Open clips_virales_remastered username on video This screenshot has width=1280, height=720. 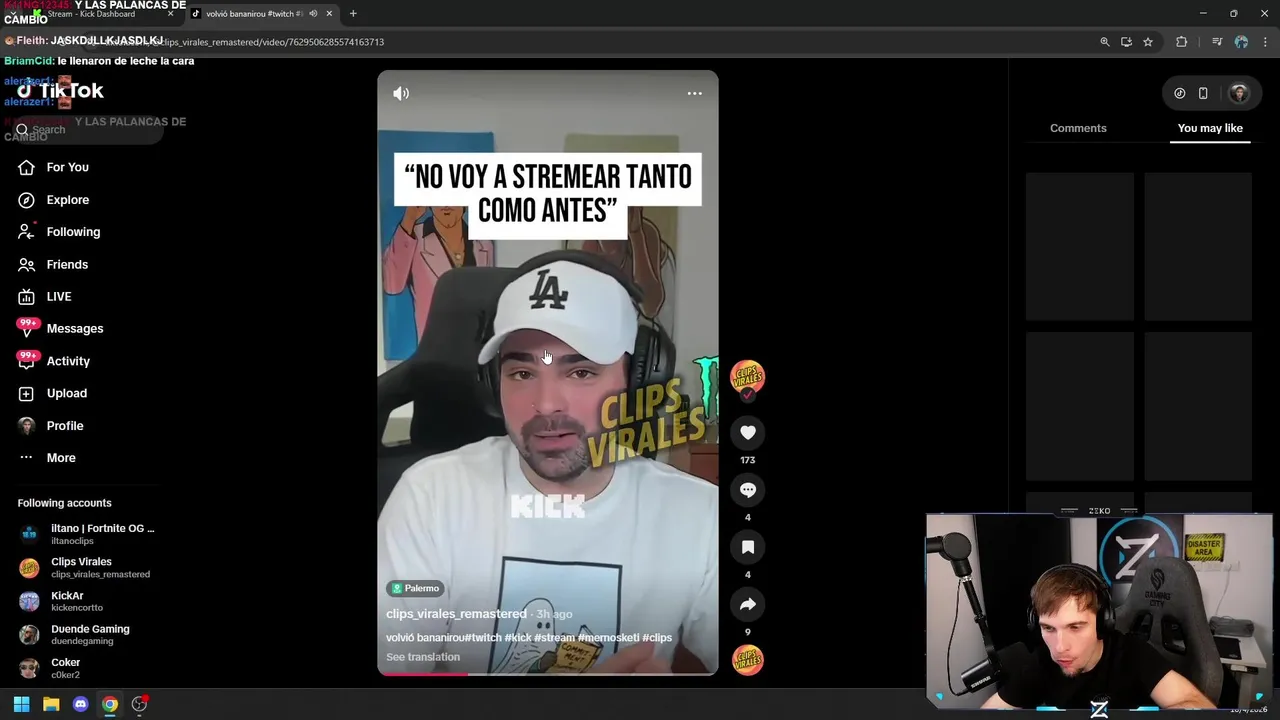point(456,614)
